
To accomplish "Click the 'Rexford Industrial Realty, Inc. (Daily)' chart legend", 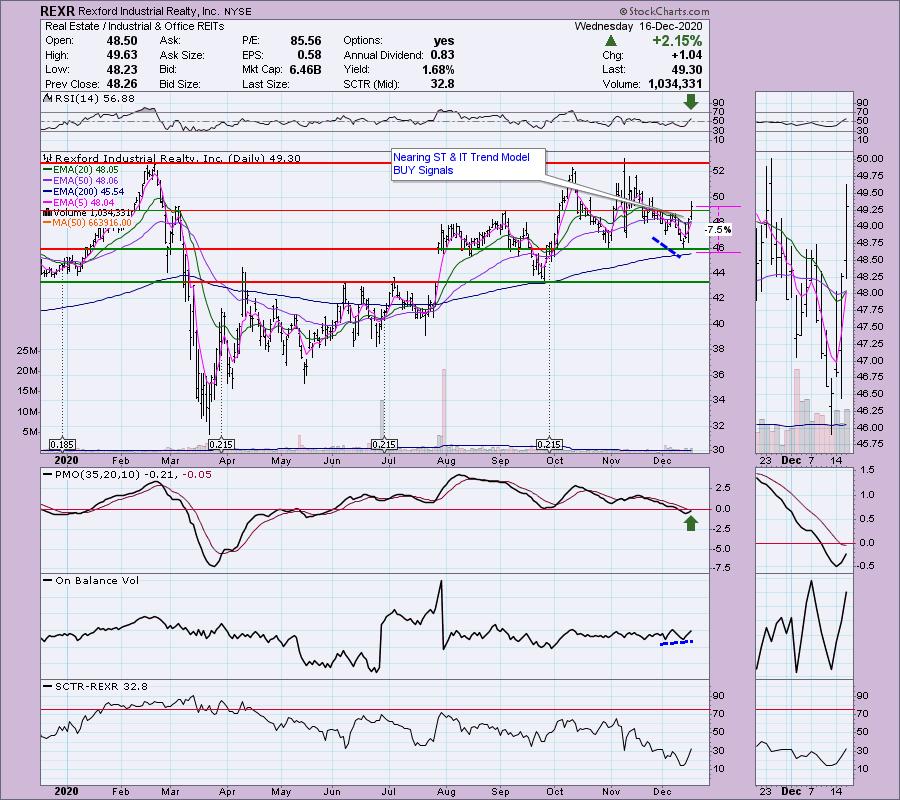I will pyautogui.click(x=158, y=158).
